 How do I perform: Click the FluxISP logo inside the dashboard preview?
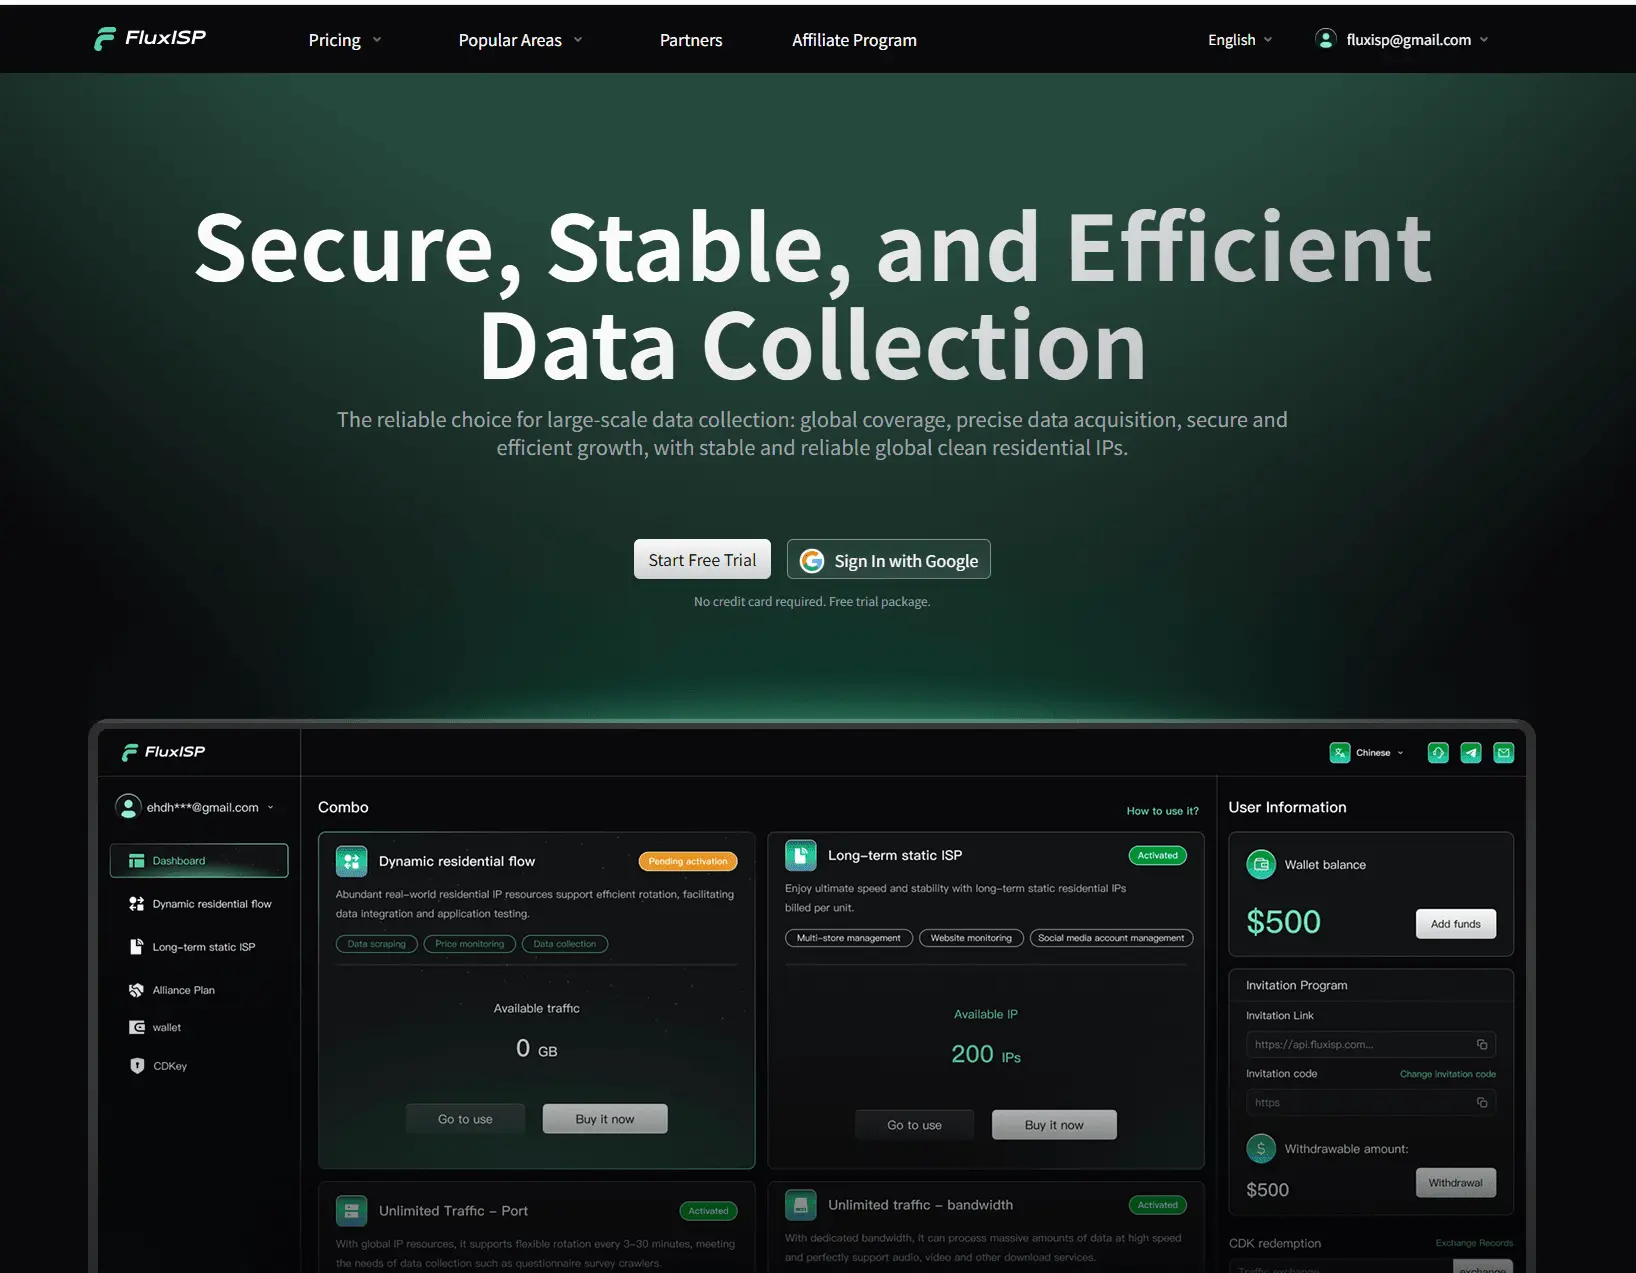164,752
